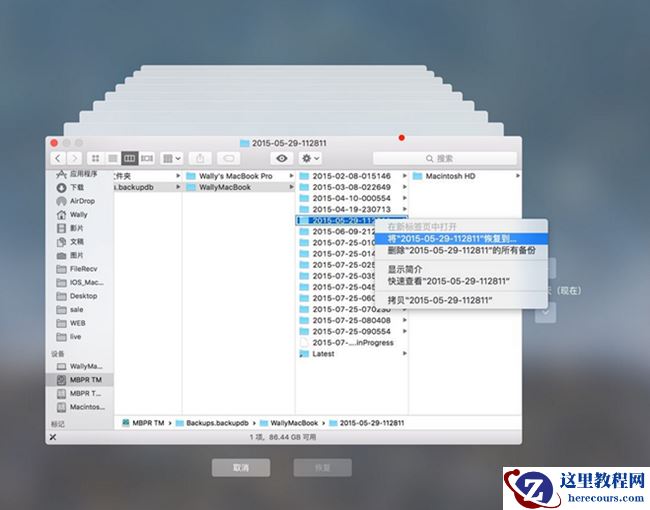The height and width of the screenshot is (510, 650).
Task: Select Macintos... device in sidebar
Action: pos(79,407)
